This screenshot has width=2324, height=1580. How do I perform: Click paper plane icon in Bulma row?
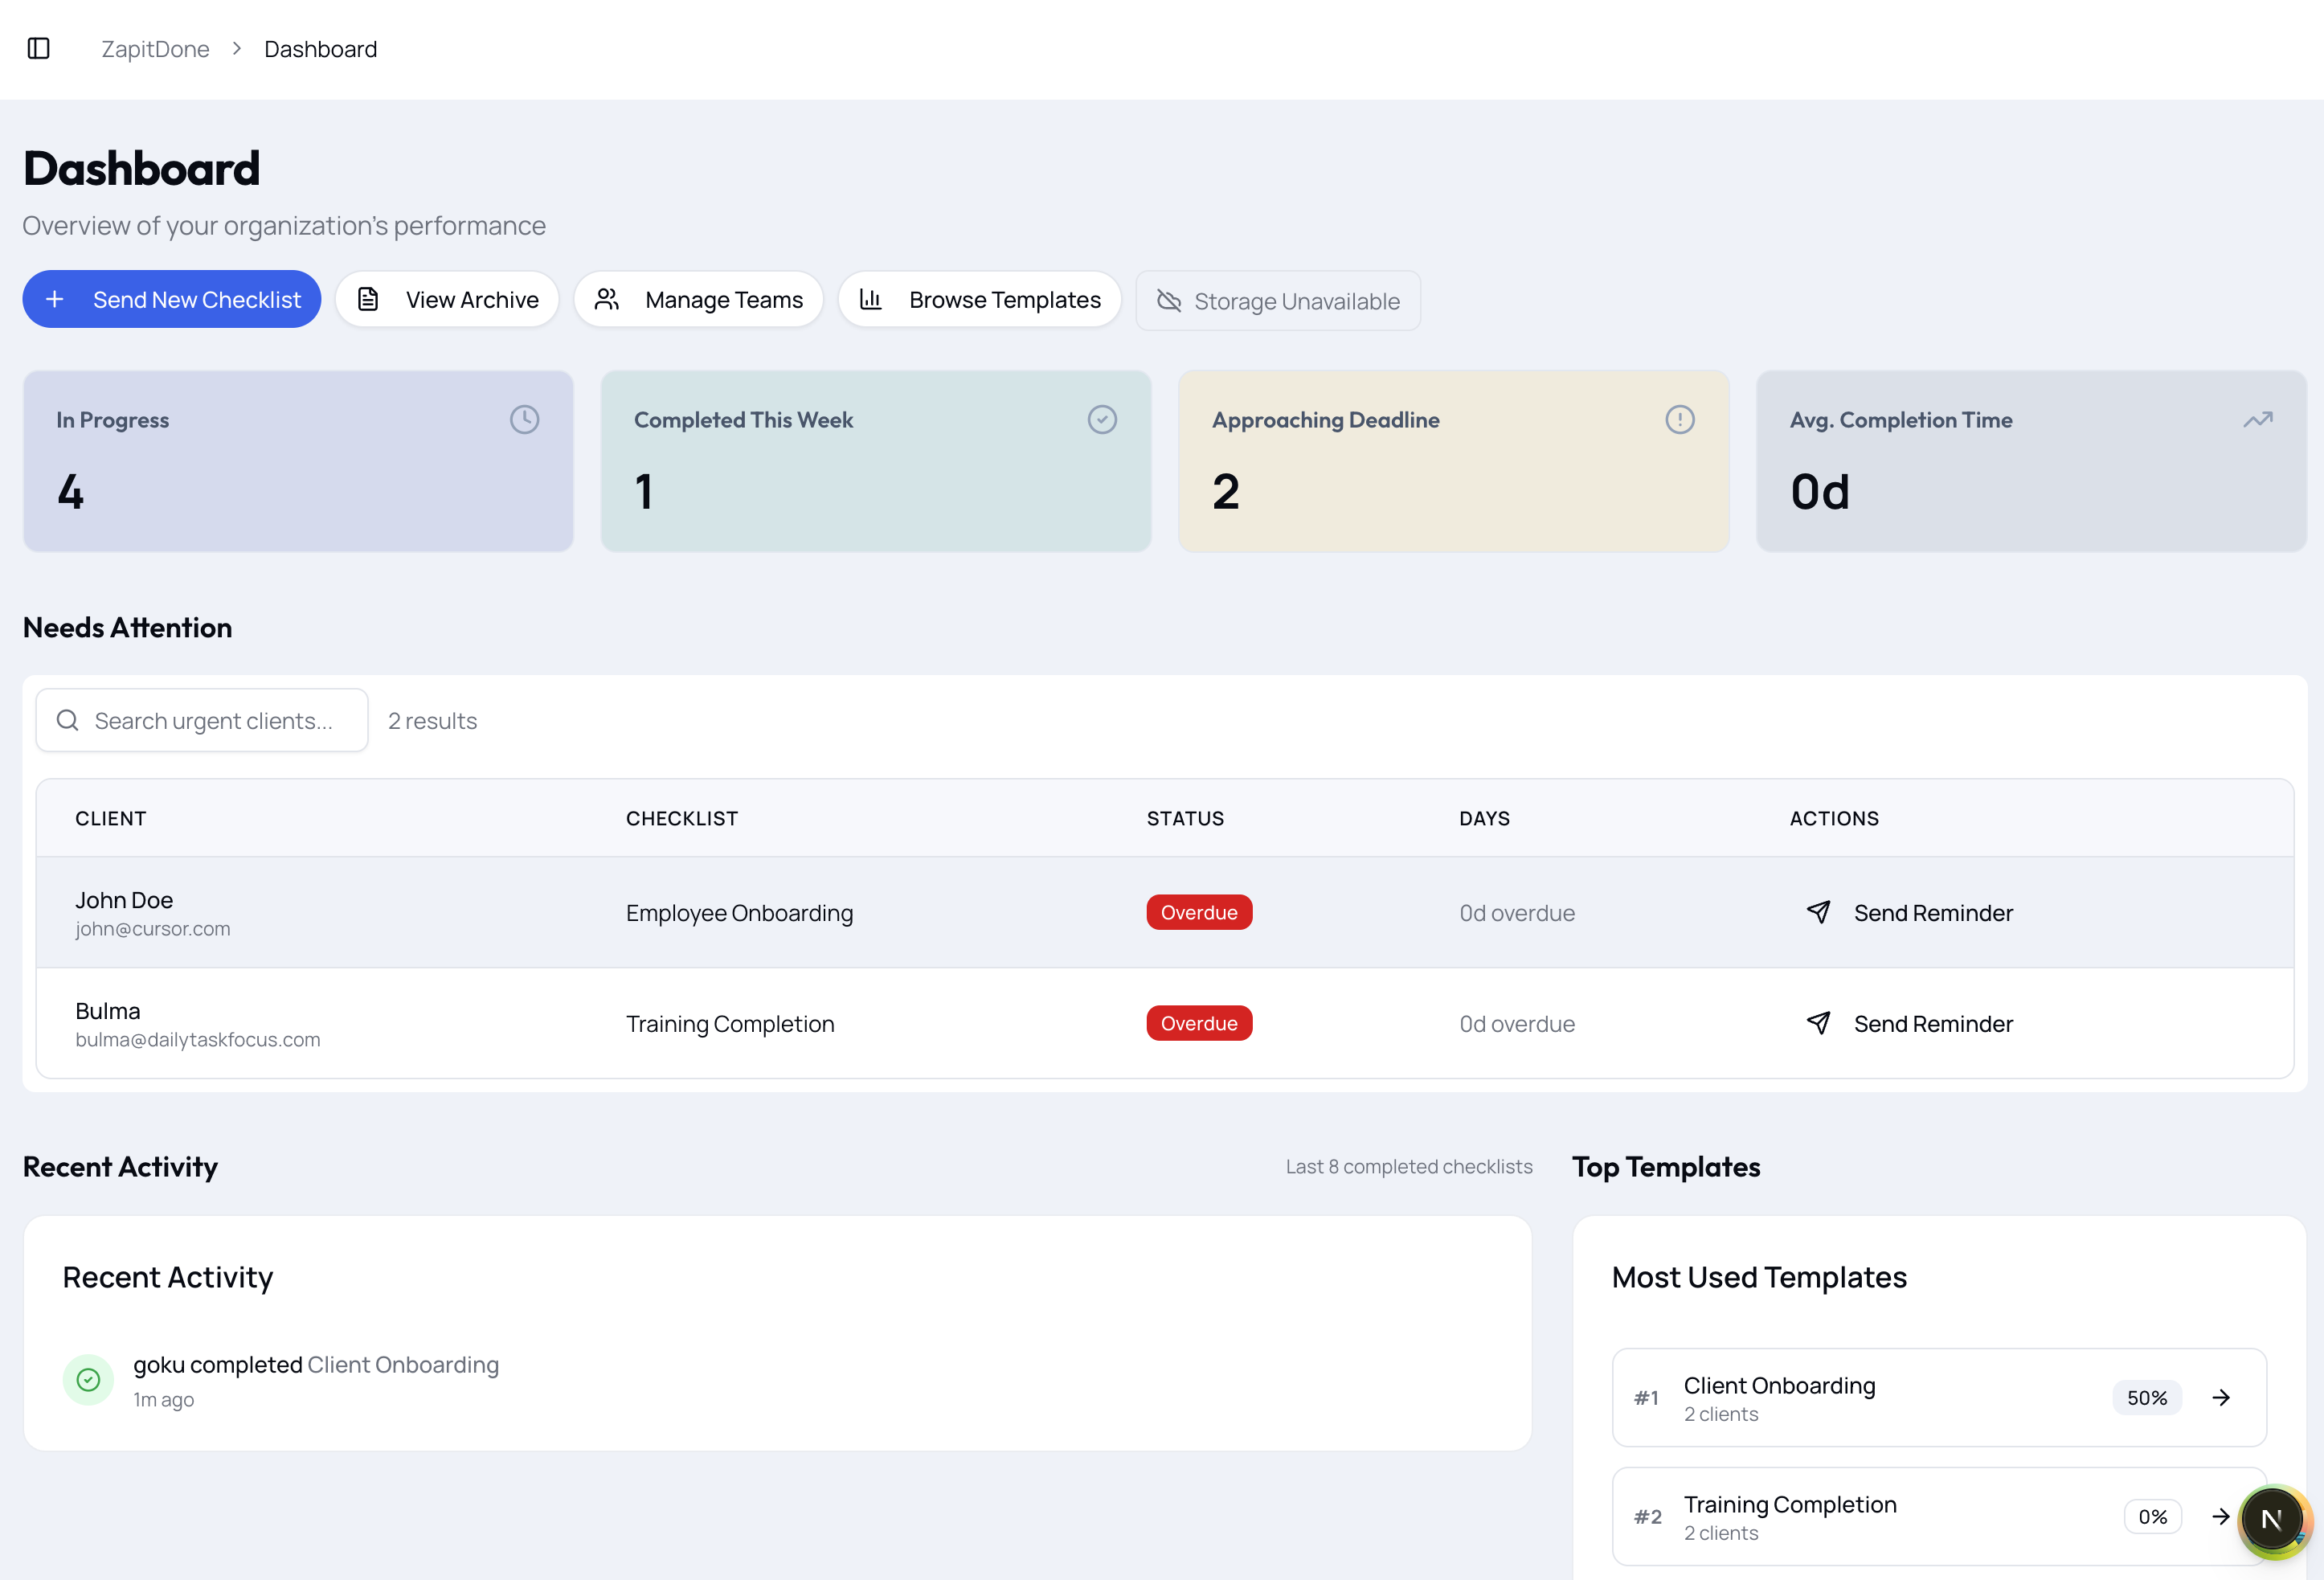coord(1818,1023)
